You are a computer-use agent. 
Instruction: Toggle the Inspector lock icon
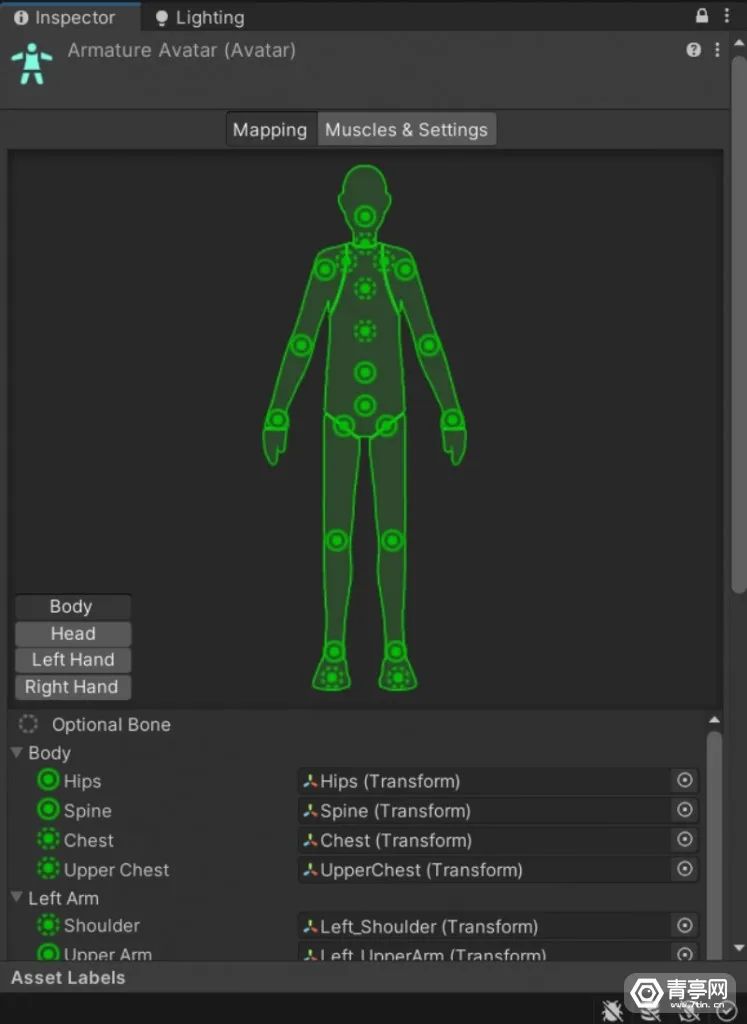click(x=702, y=16)
